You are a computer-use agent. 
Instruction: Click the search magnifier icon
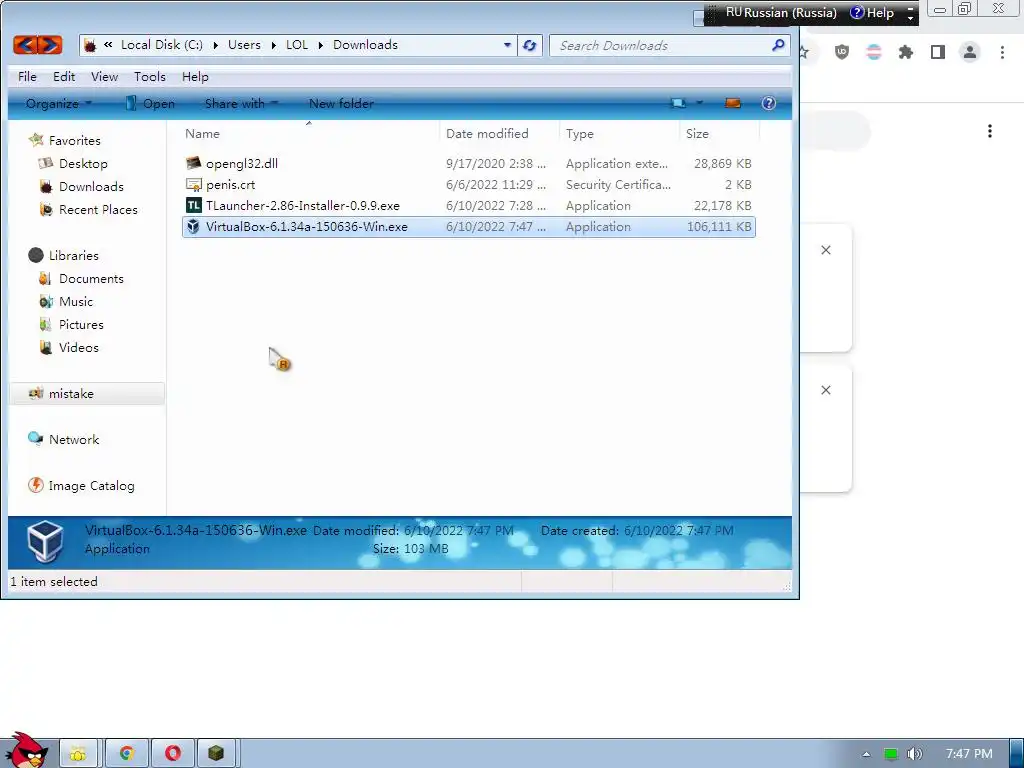(x=778, y=45)
